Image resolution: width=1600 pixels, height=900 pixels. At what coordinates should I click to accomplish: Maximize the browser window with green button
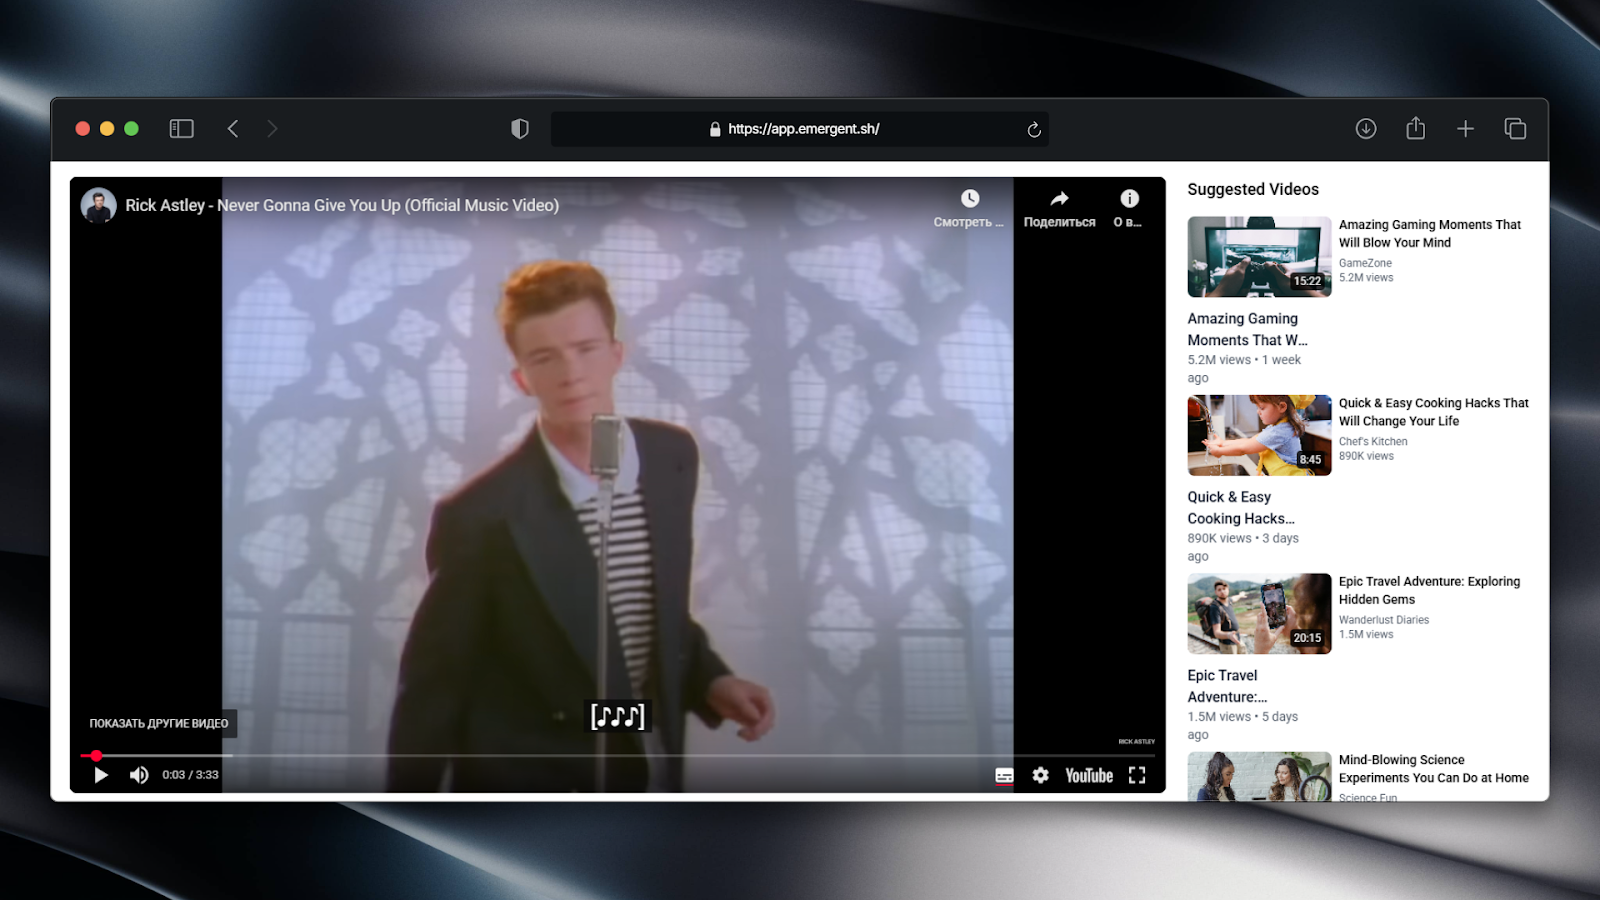(x=131, y=129)
